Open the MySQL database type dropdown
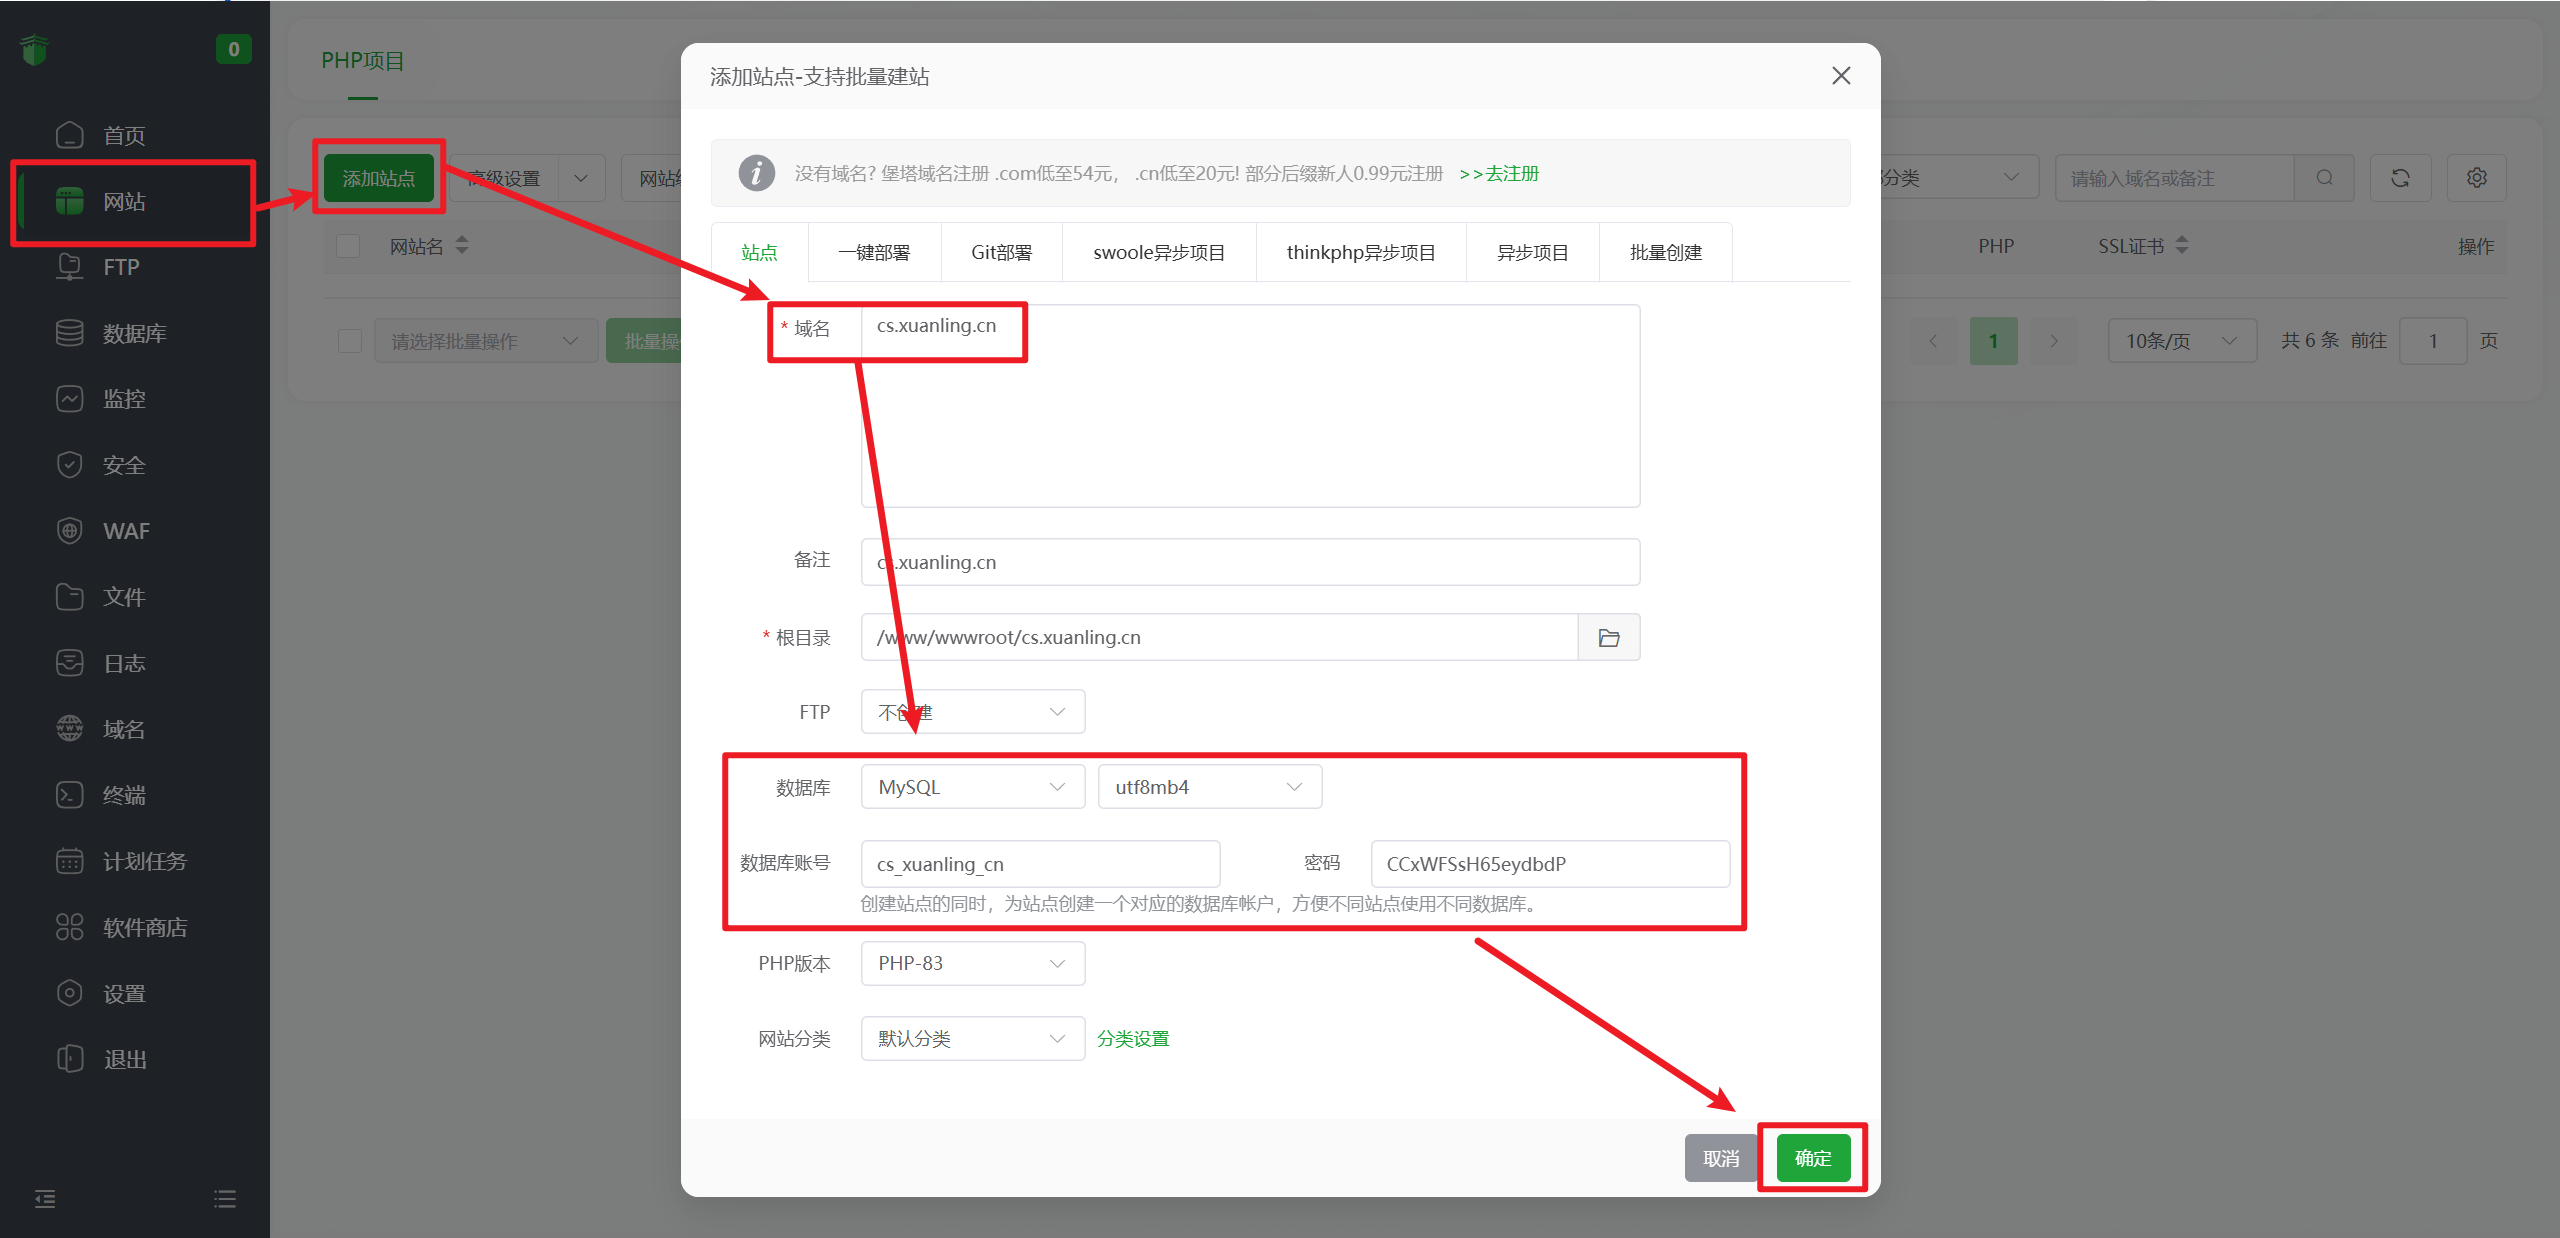 point(971,786)
